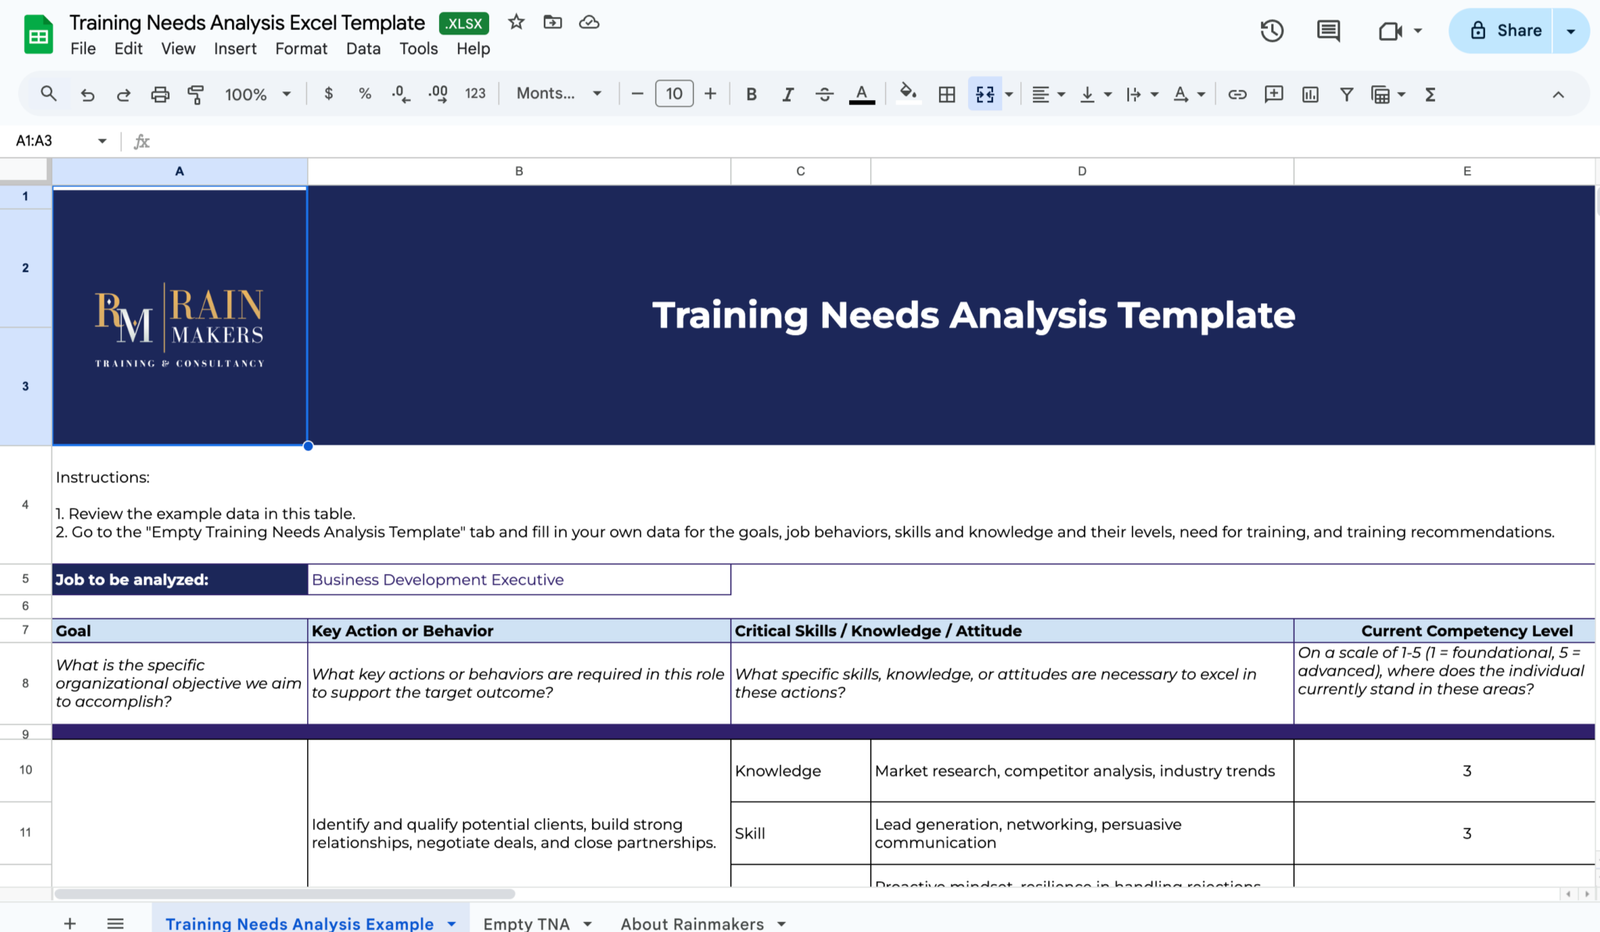Toggle italic formatting

[788, 93]
